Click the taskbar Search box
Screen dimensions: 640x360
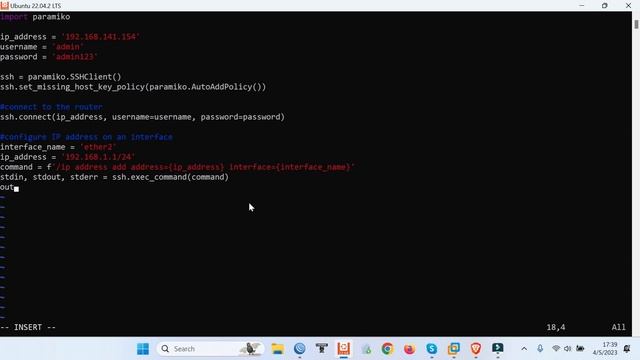click(210, 349)
